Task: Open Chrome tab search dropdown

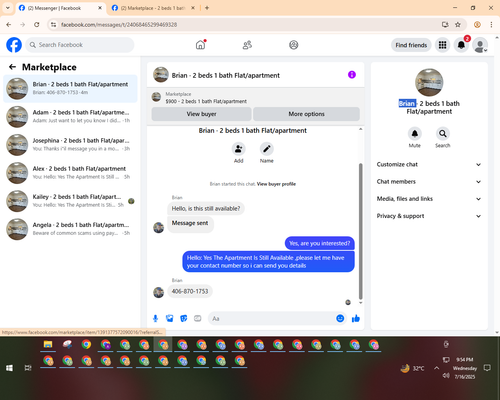Action: pos(8,8)
